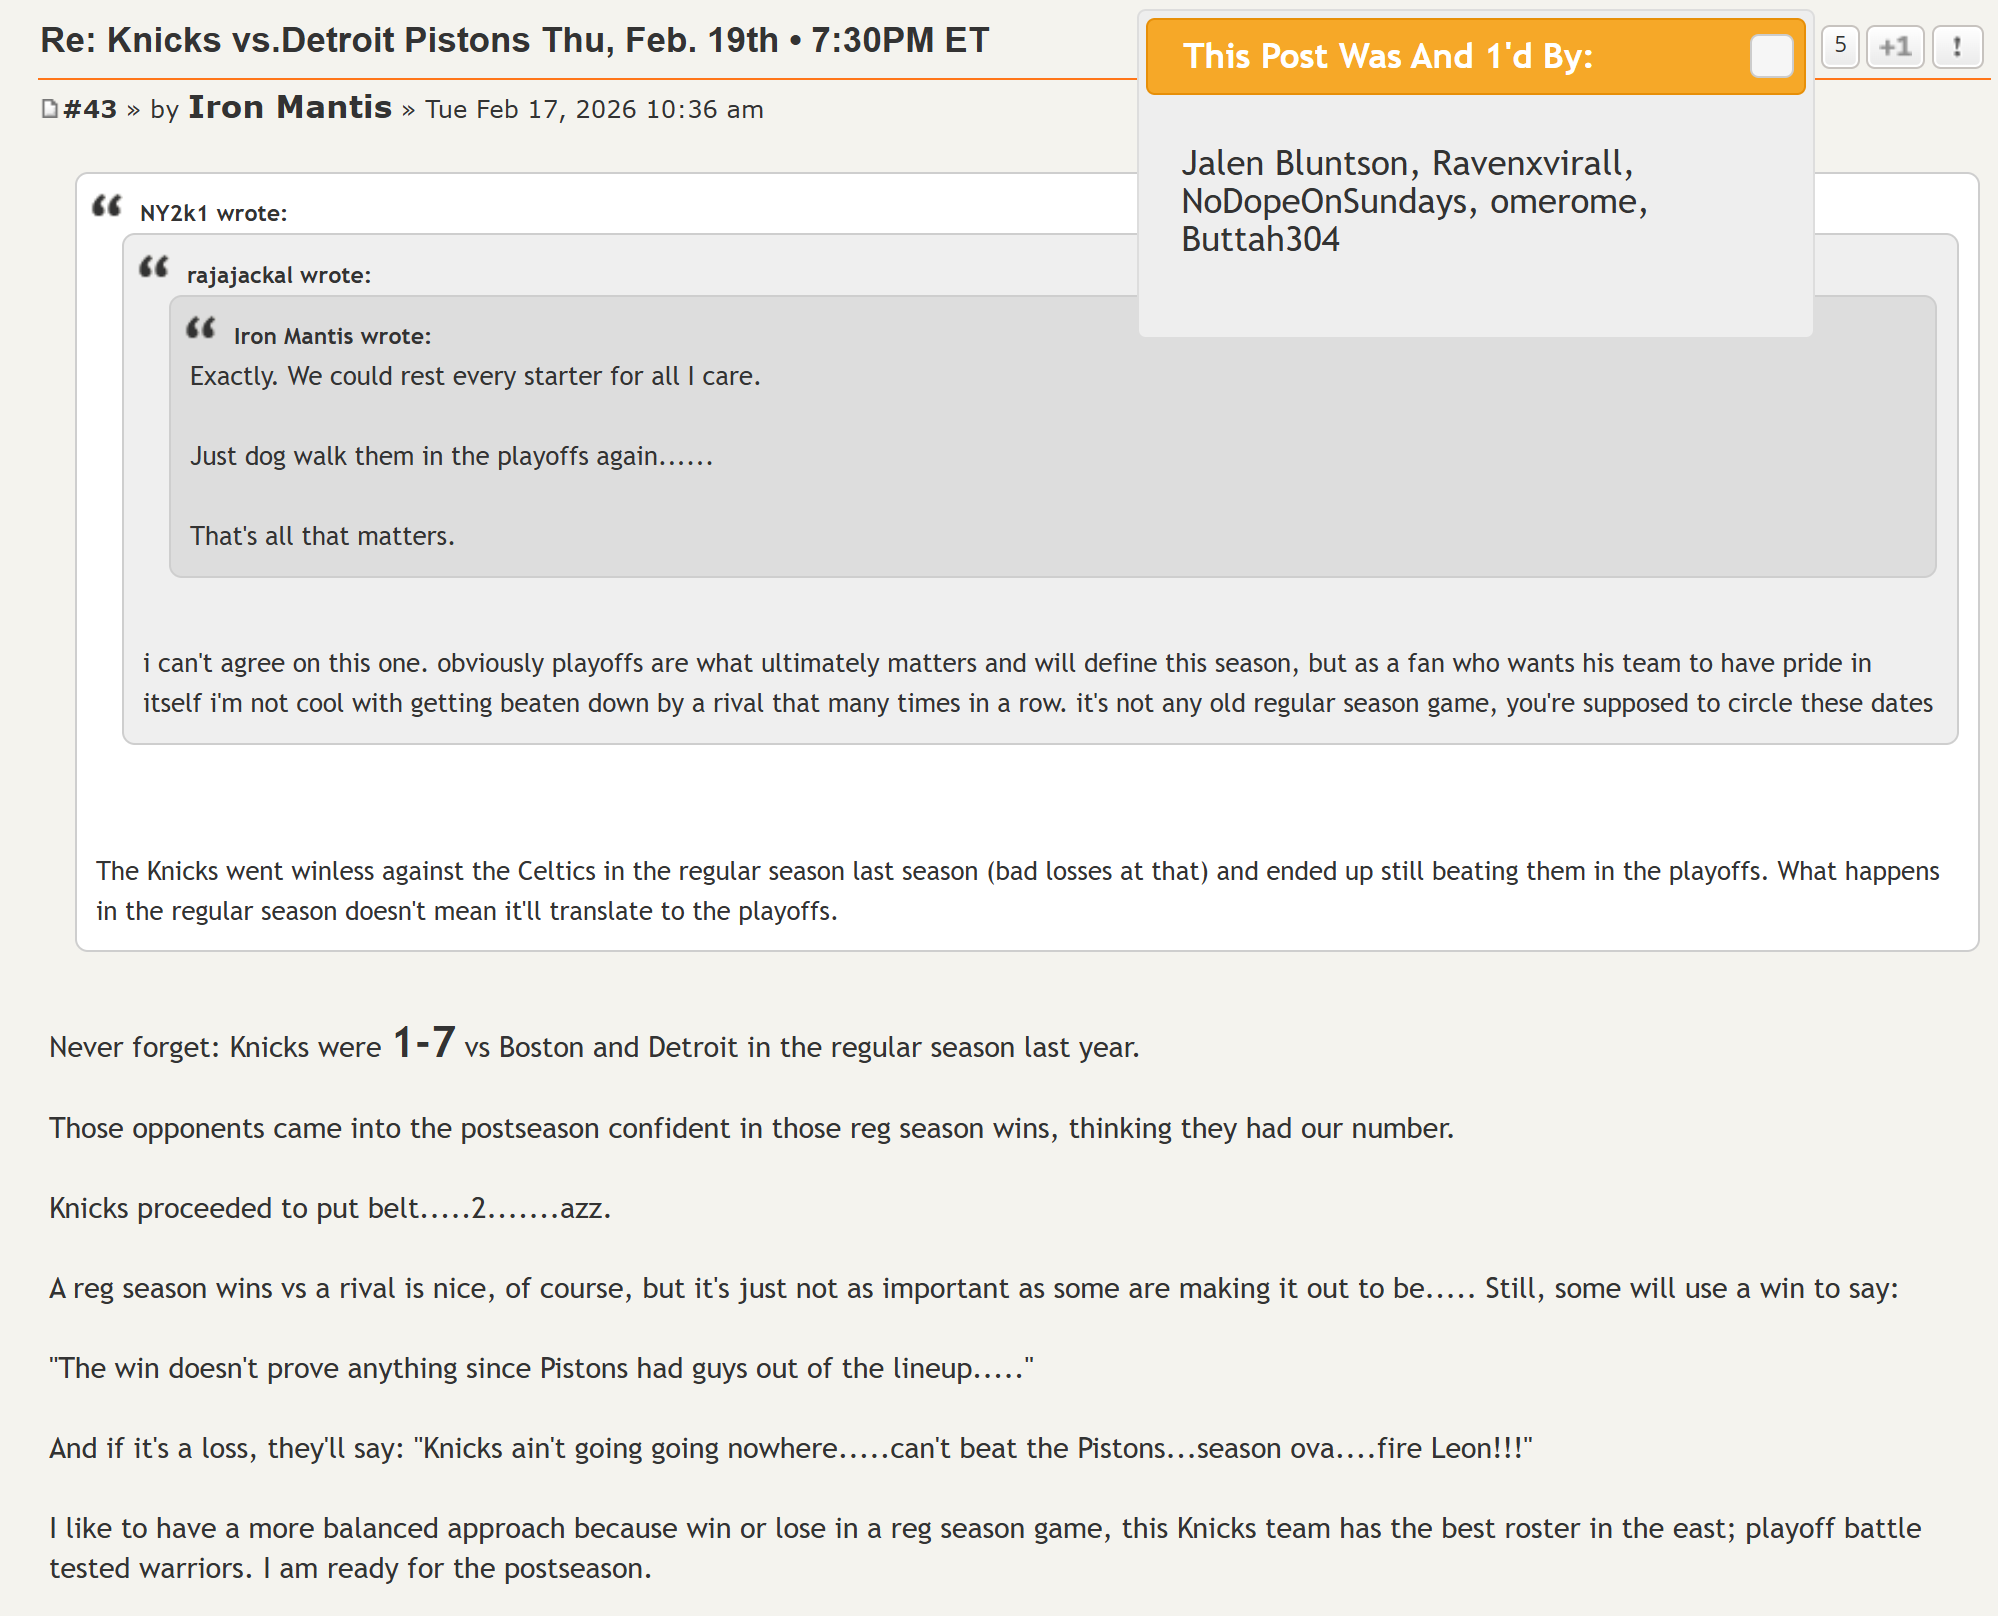Open the post title Re: Knicks vs.Detroit Pistons
Screen dimensions: 1998x1616
coord(515,40)
